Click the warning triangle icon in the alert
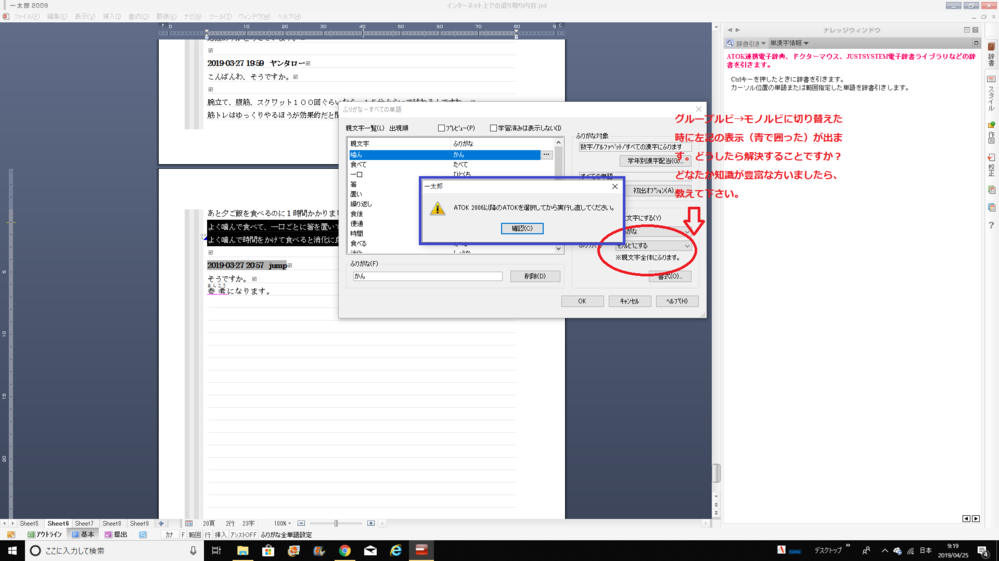The image size is (999, 561). click(x=437, y=208)
